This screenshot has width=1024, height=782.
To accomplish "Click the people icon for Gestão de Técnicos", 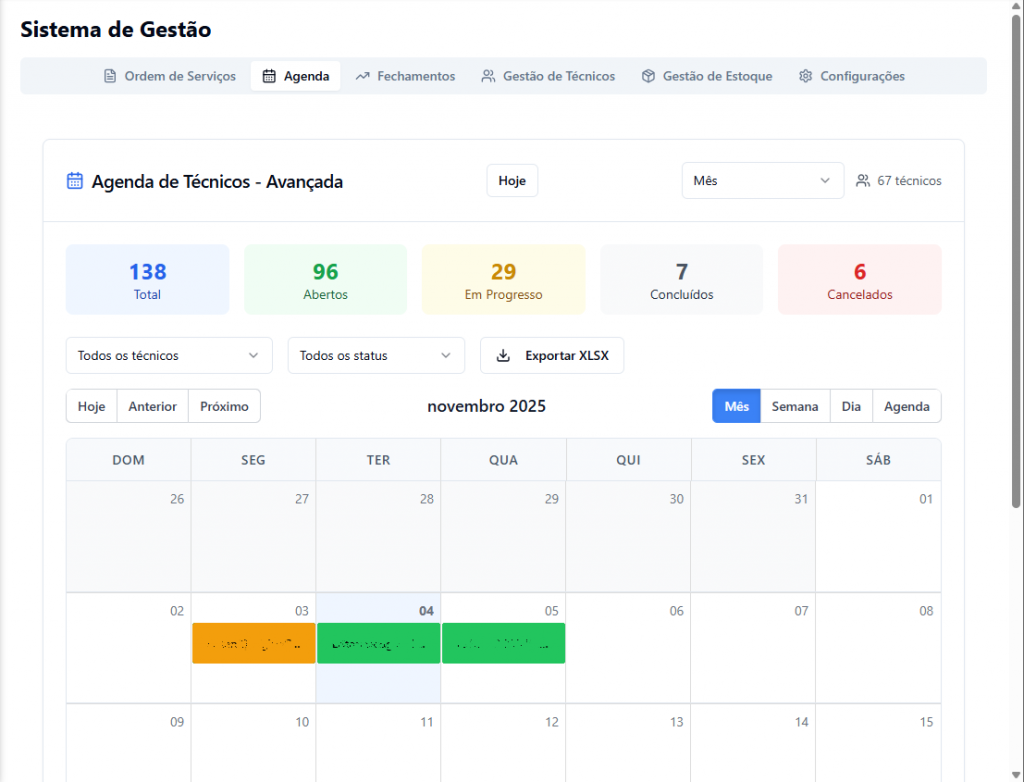I will click(x=488, y=76).
